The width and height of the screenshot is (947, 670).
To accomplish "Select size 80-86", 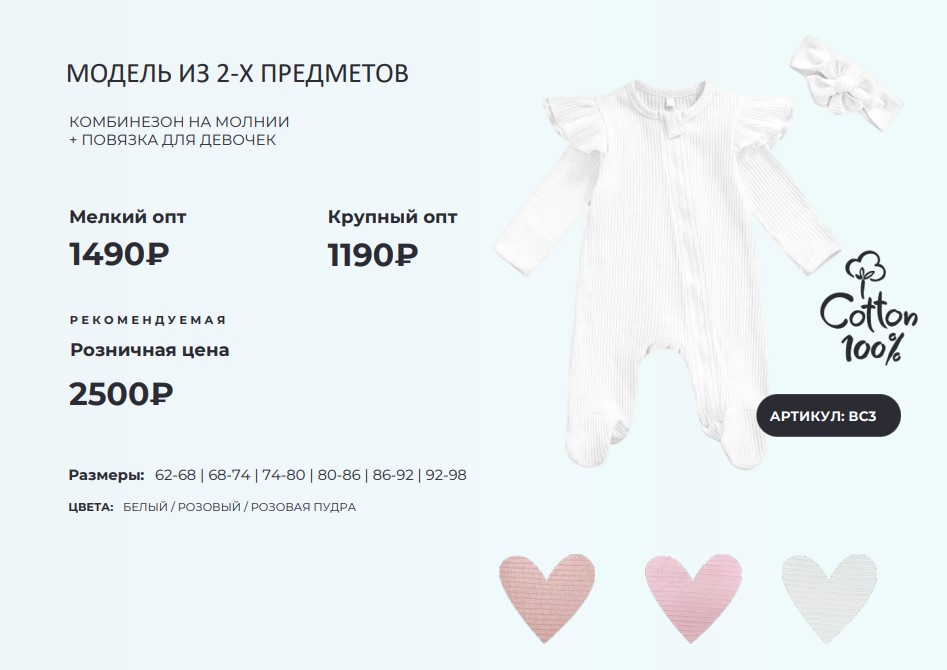I will tap(337, 475).
